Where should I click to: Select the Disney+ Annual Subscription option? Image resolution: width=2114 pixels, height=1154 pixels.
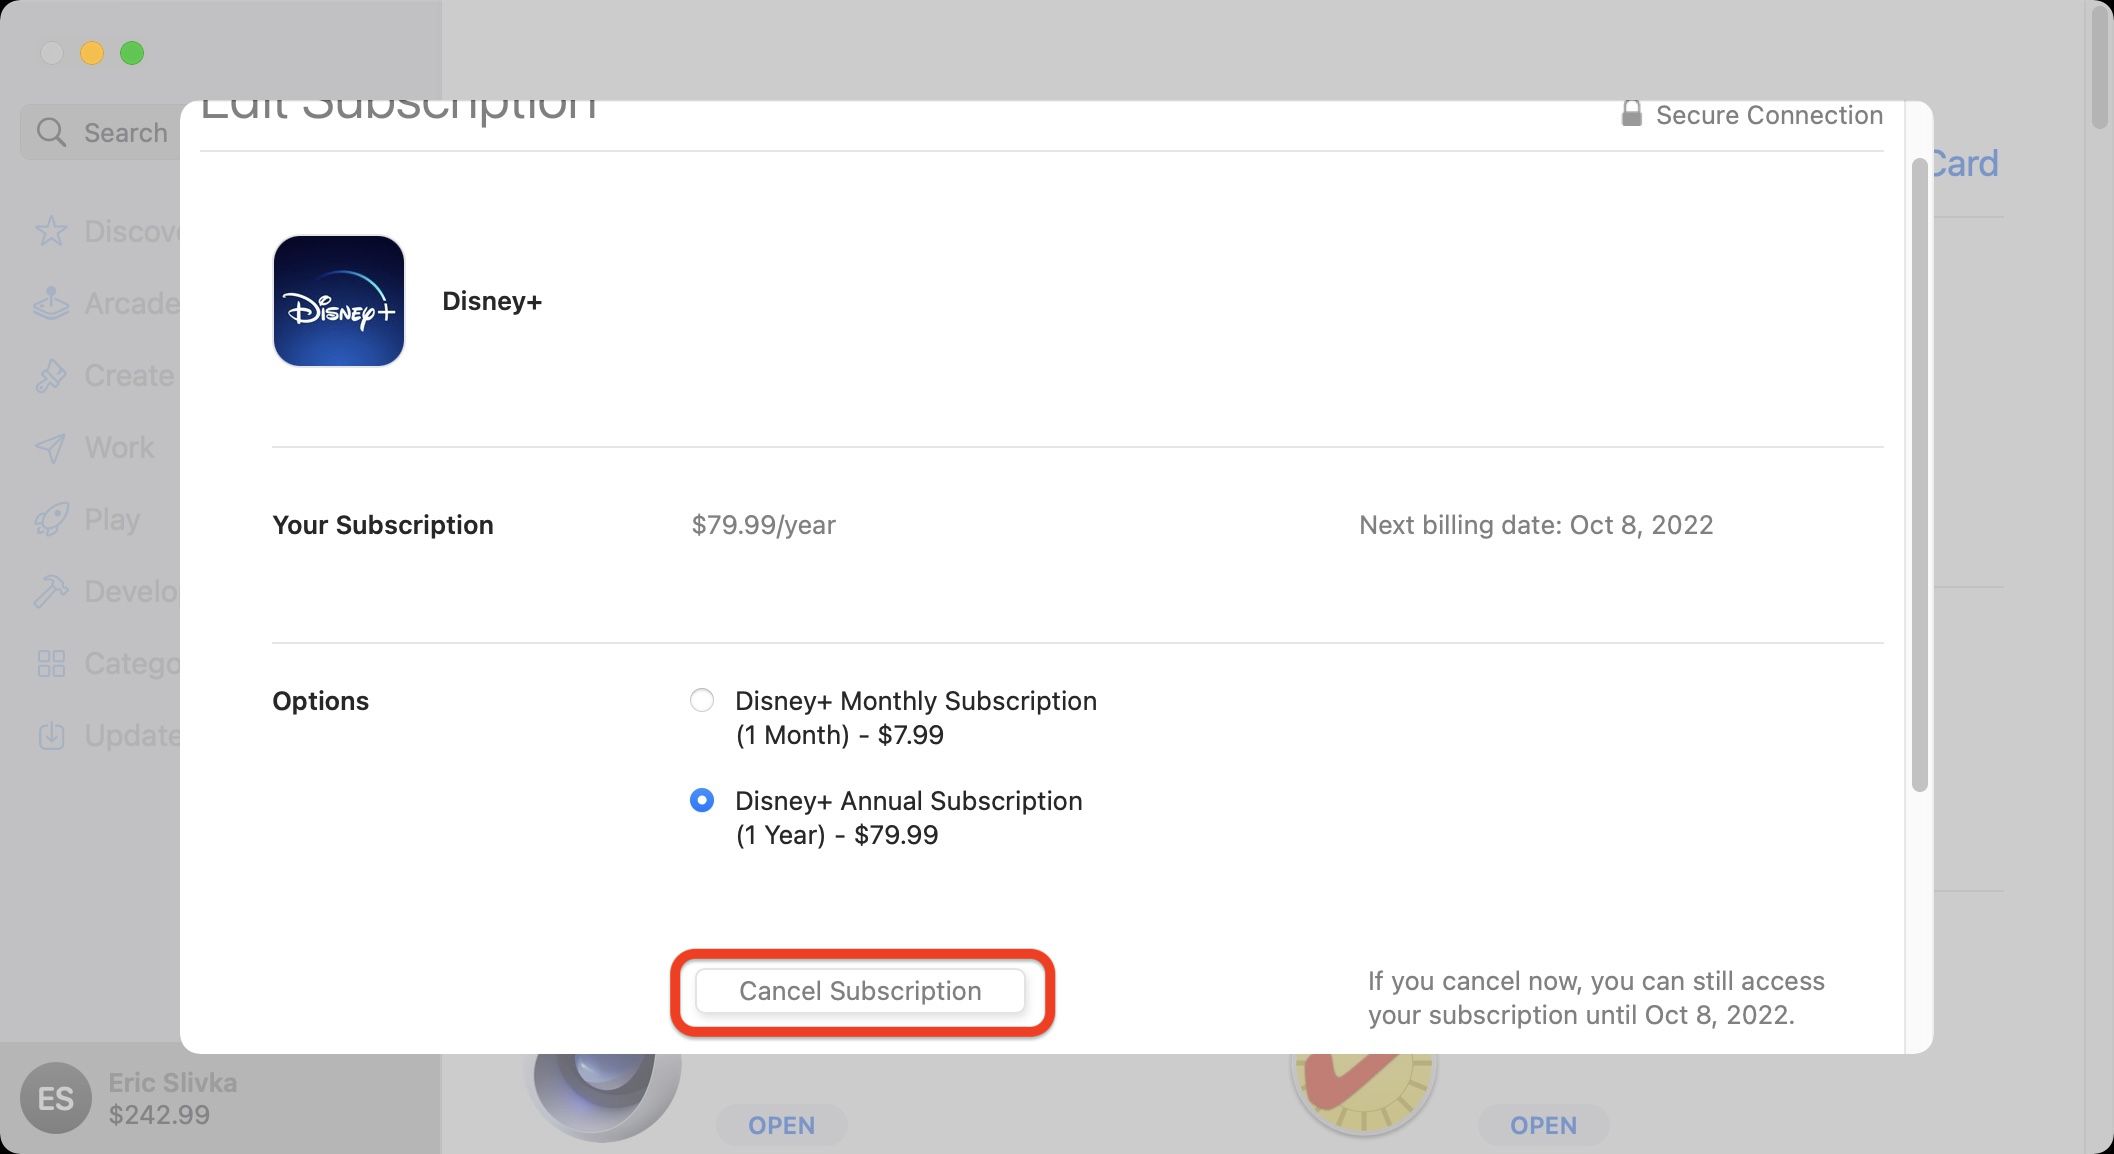coord(701,800)
